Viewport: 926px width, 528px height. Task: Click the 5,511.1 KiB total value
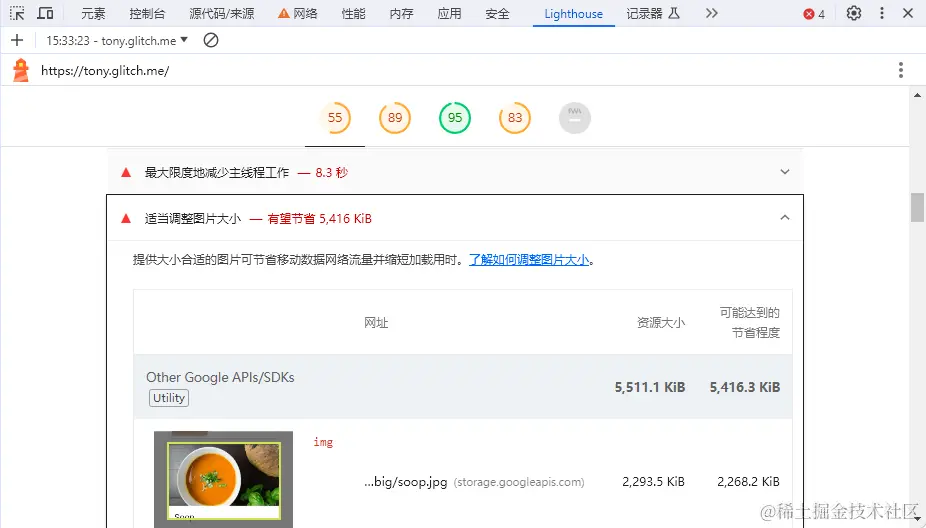pyautogui.click(x=650, y=387)
